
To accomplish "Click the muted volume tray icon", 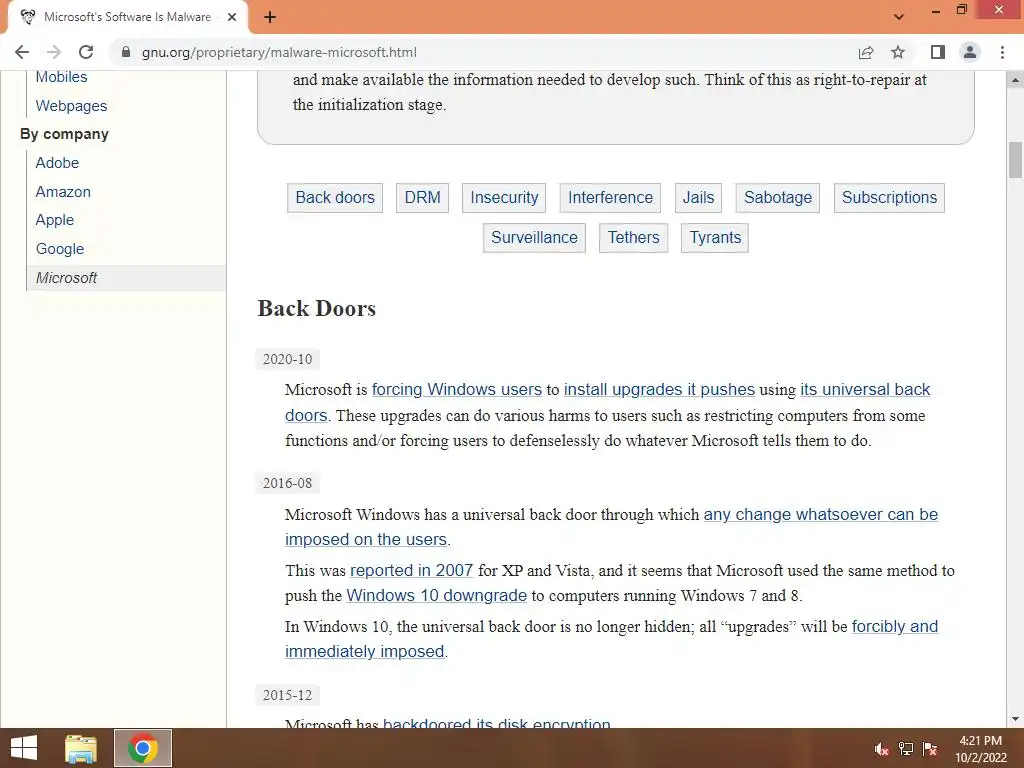I will tap(881, 749).
